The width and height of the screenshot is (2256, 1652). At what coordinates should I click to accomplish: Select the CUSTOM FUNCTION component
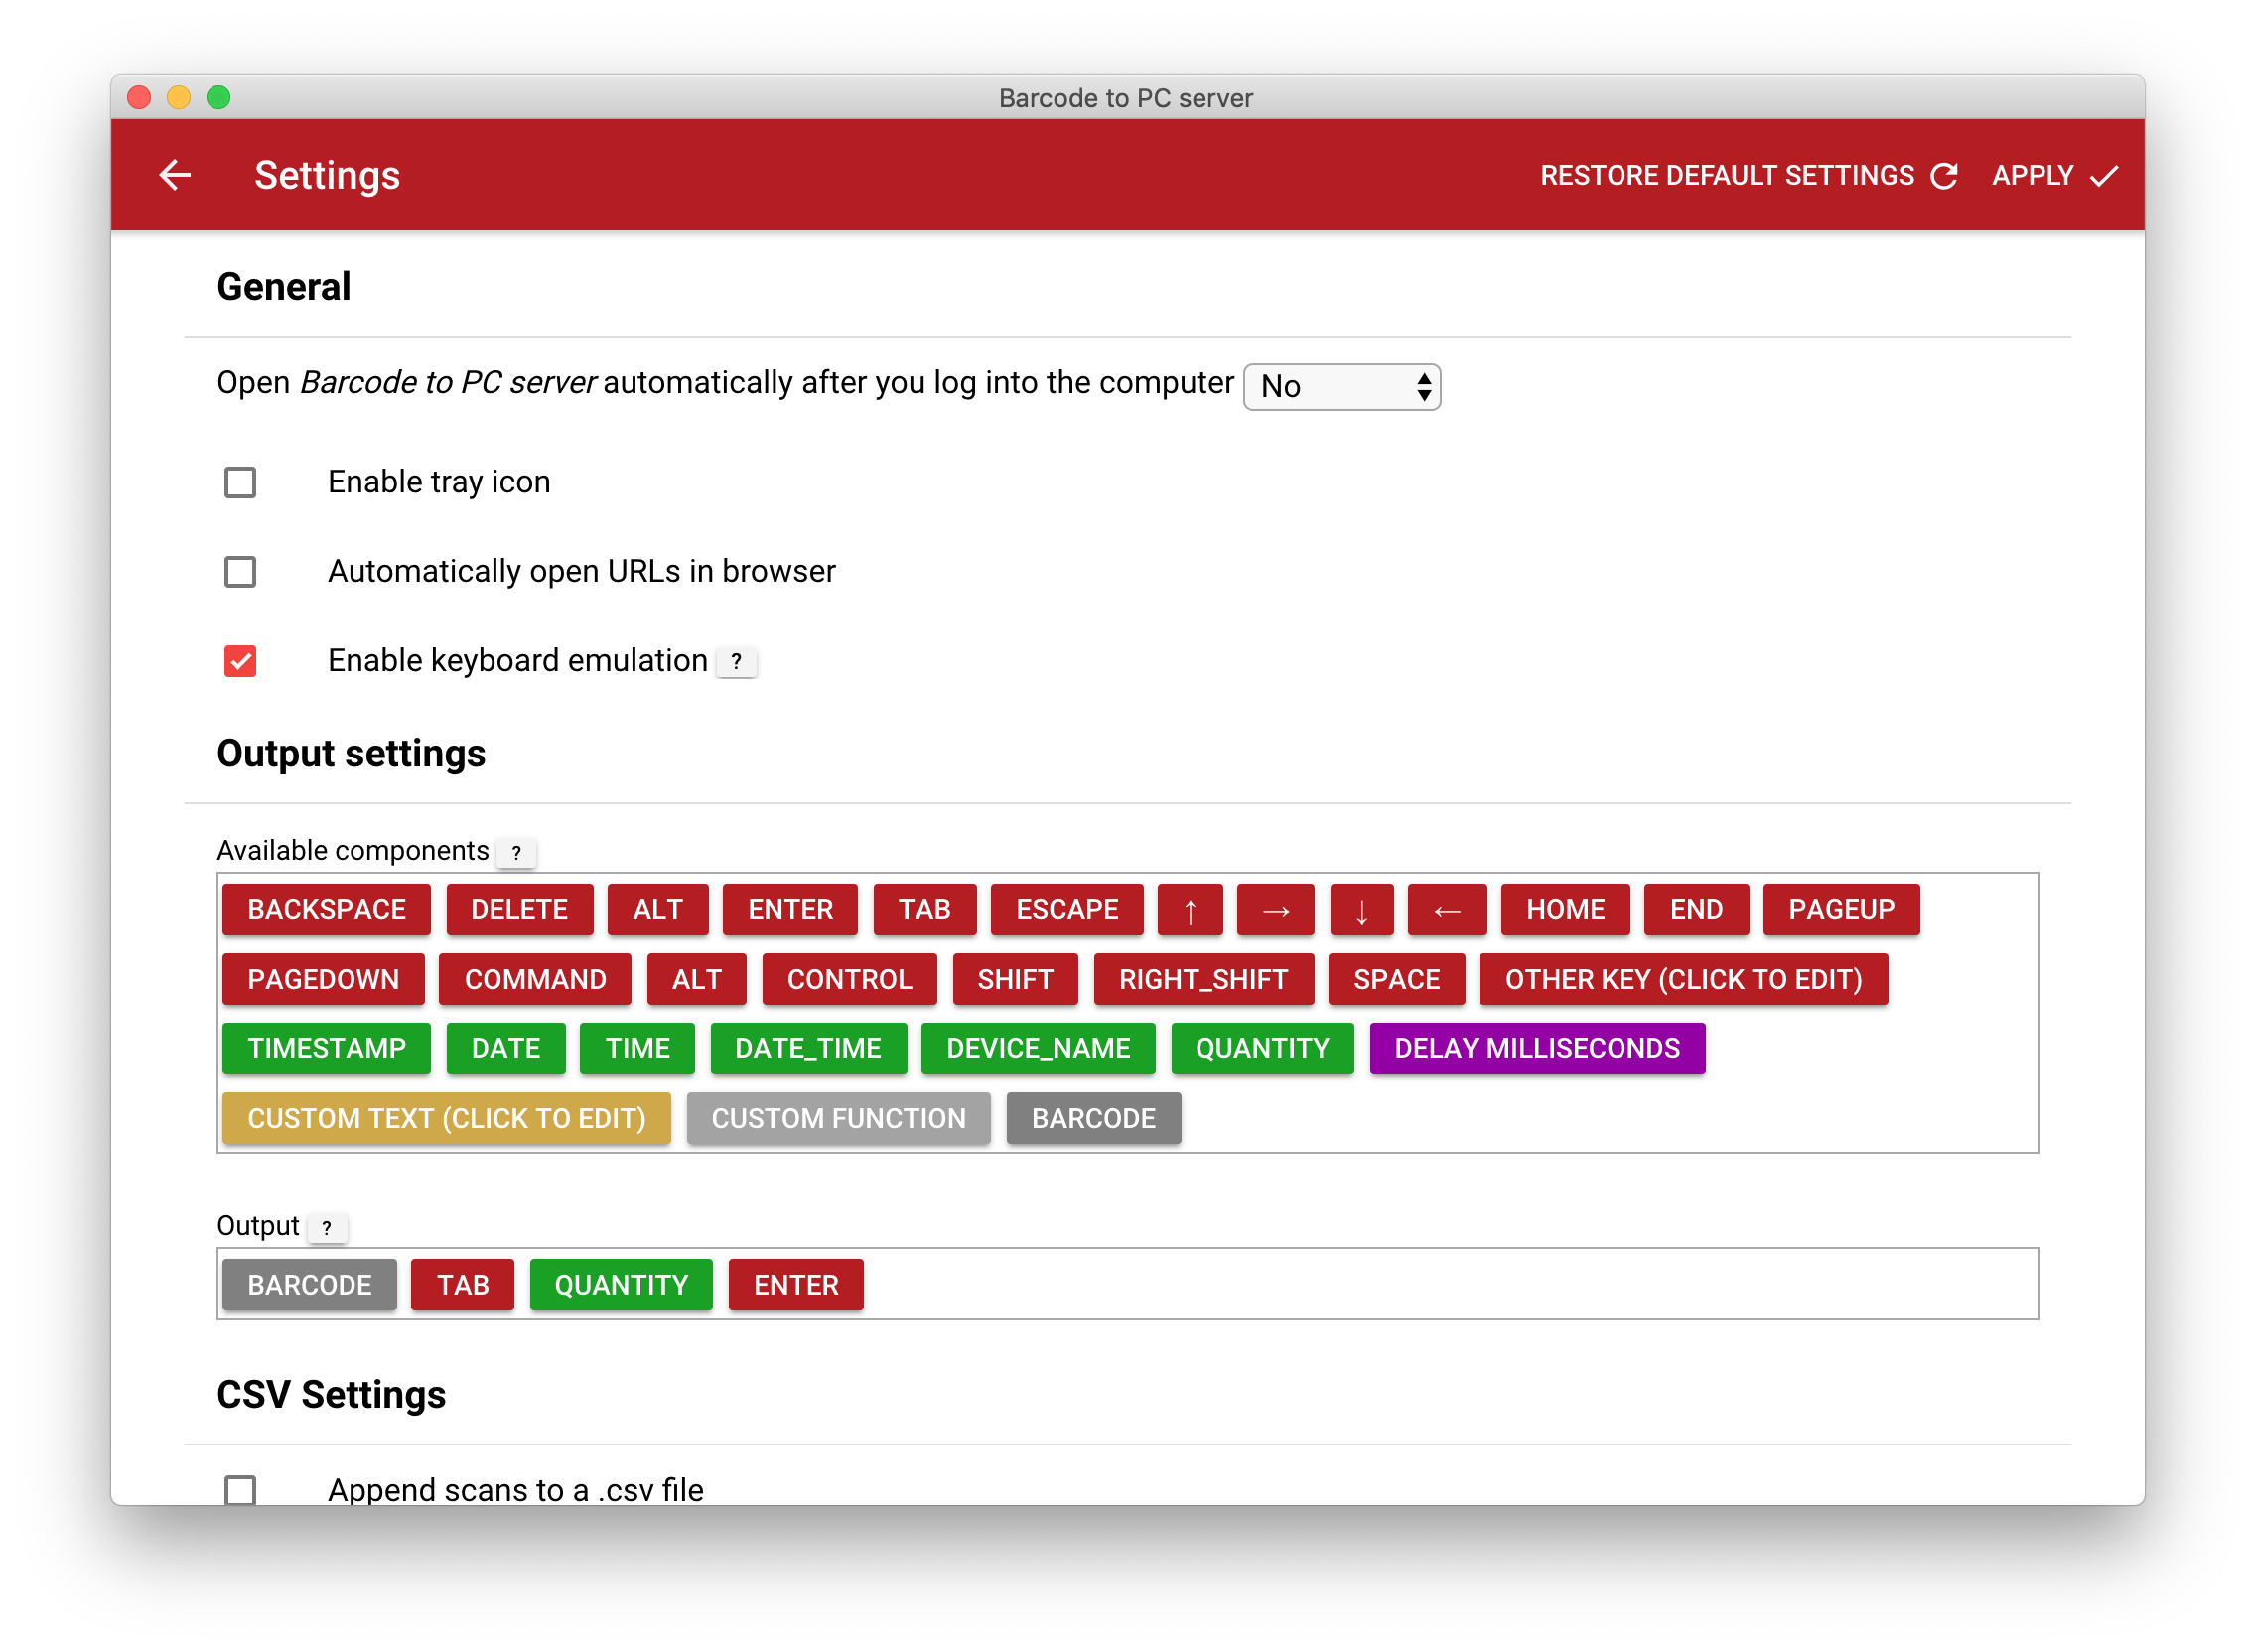838,1118
